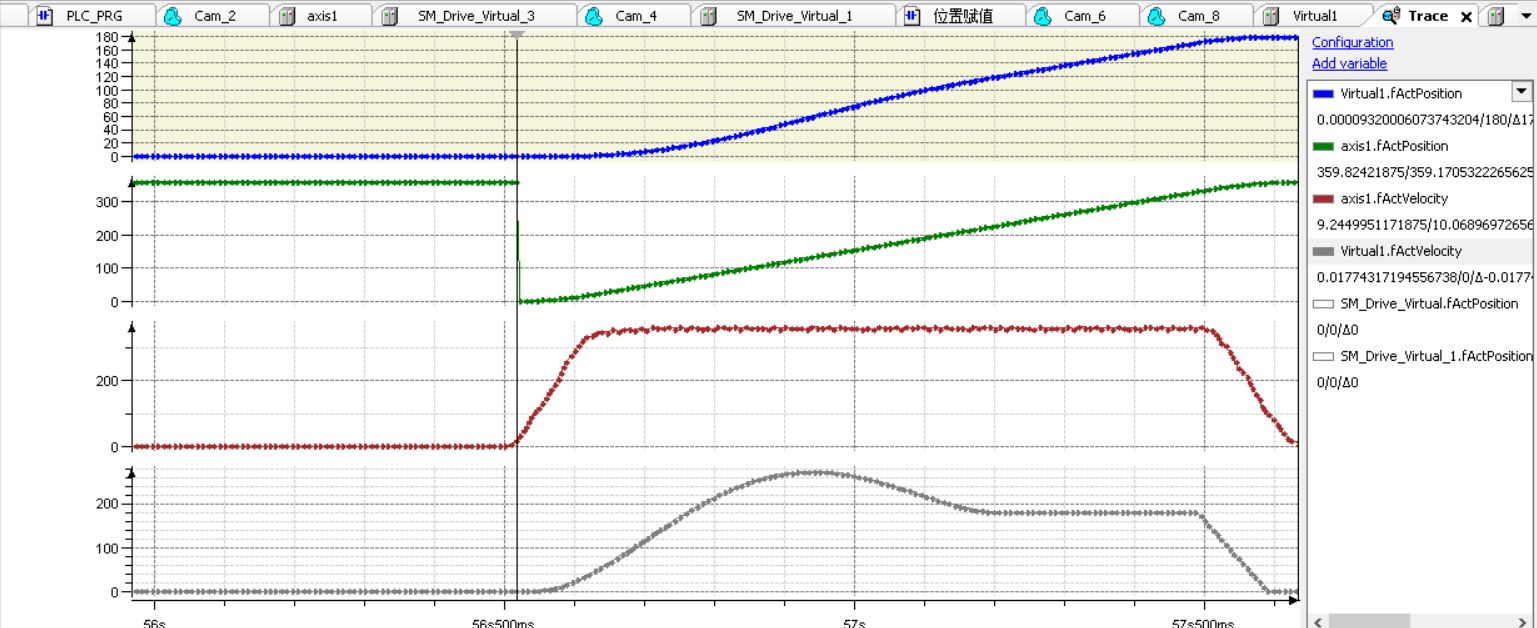Activate the Trace tab
Viewport: 1537px width, 628px height.
pos(1427,16)
